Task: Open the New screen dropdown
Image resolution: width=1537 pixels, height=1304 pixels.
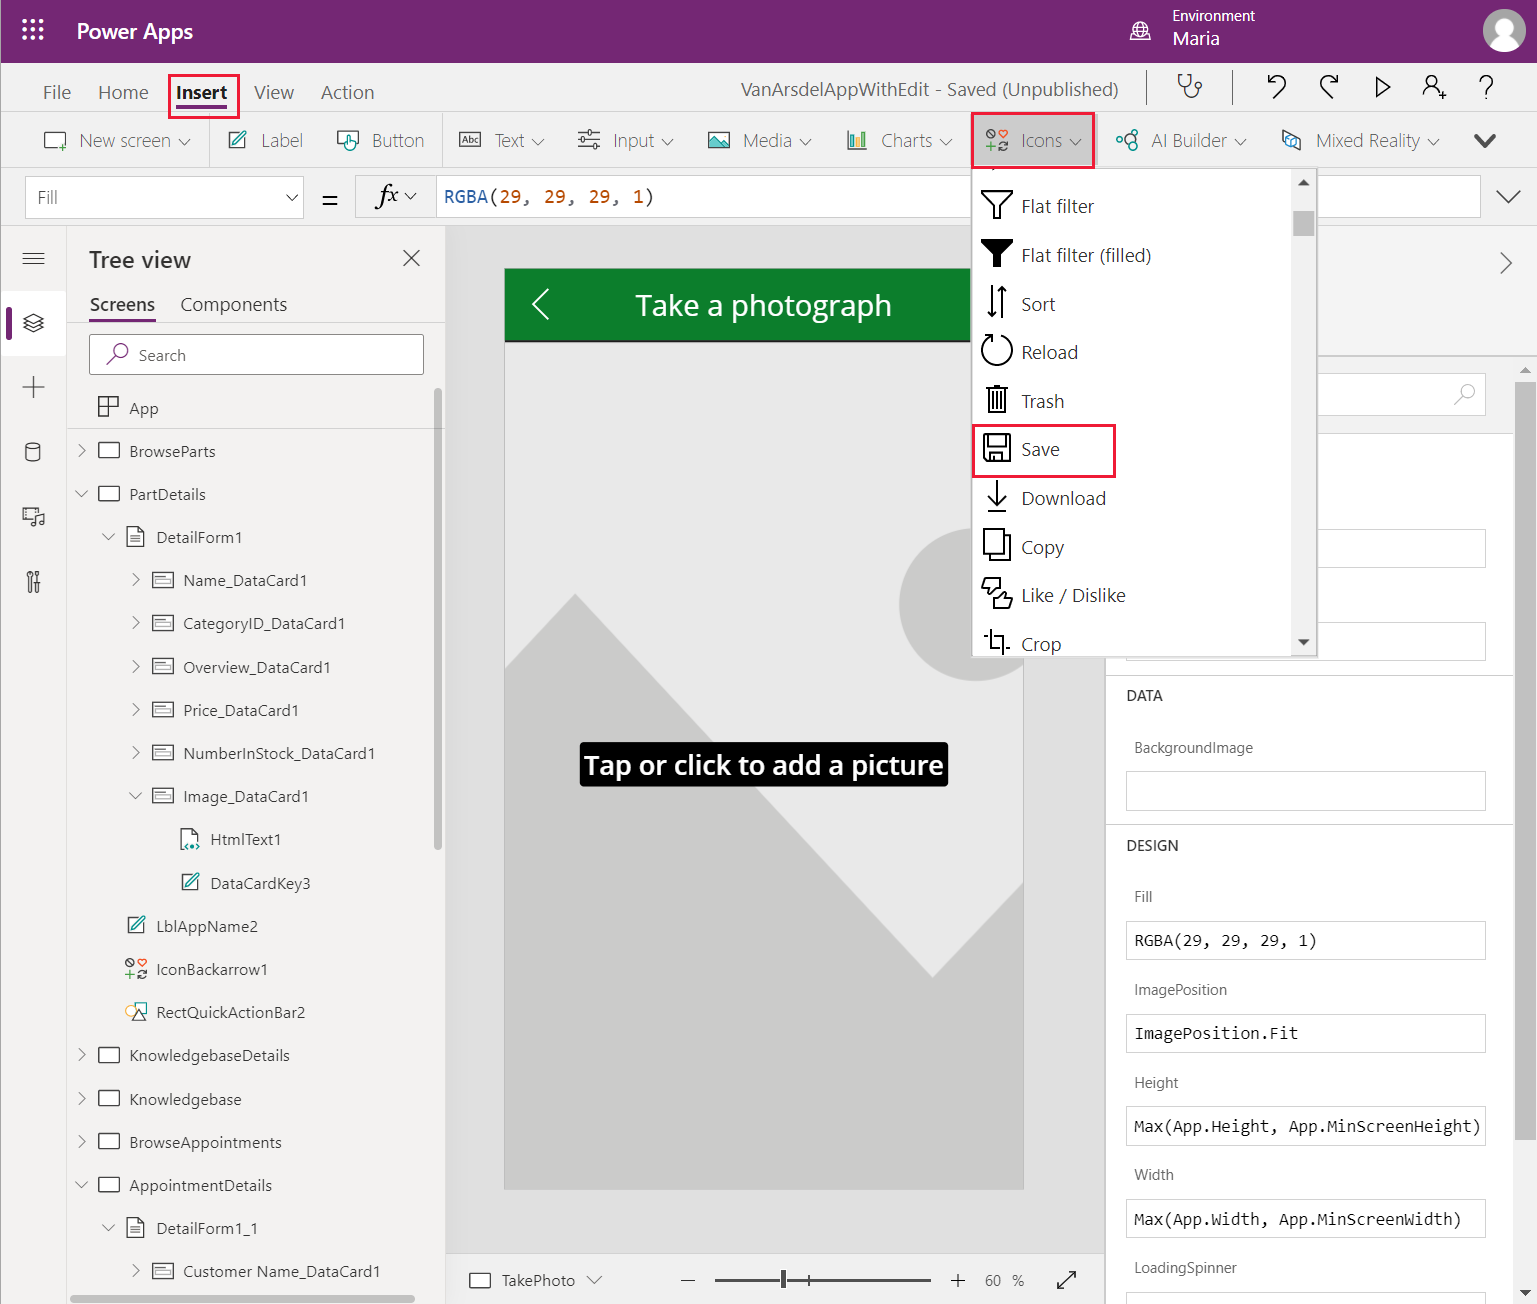Action: 117,140
